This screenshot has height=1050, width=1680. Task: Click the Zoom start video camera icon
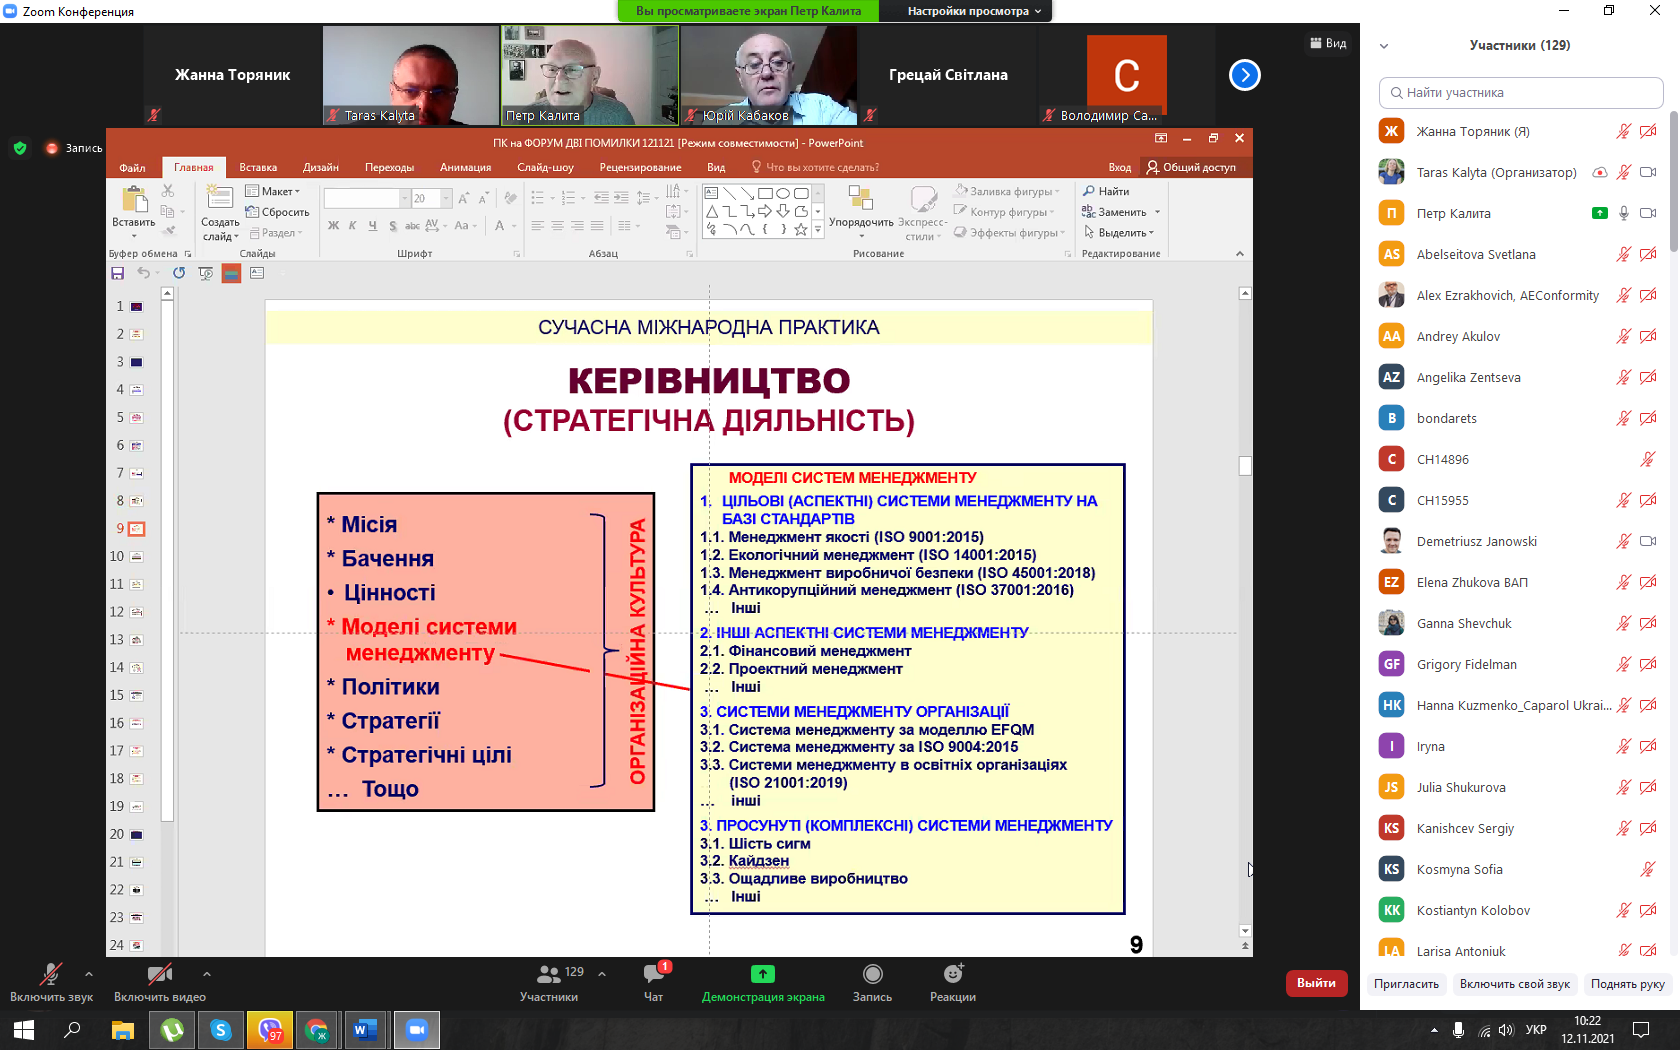159,974
